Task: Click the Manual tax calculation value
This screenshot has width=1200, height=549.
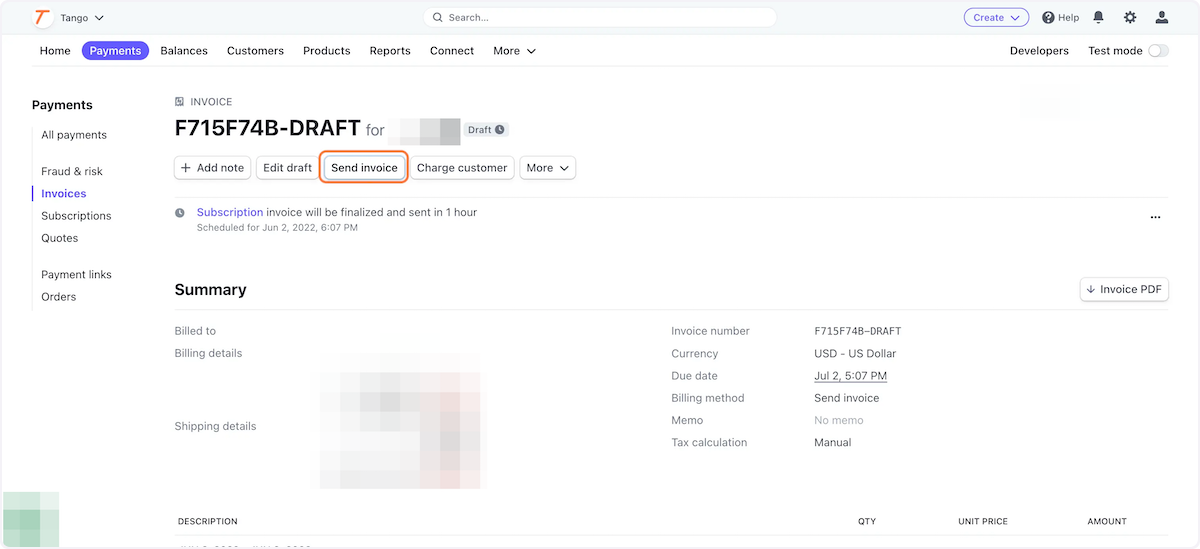Action: (832, 442)
